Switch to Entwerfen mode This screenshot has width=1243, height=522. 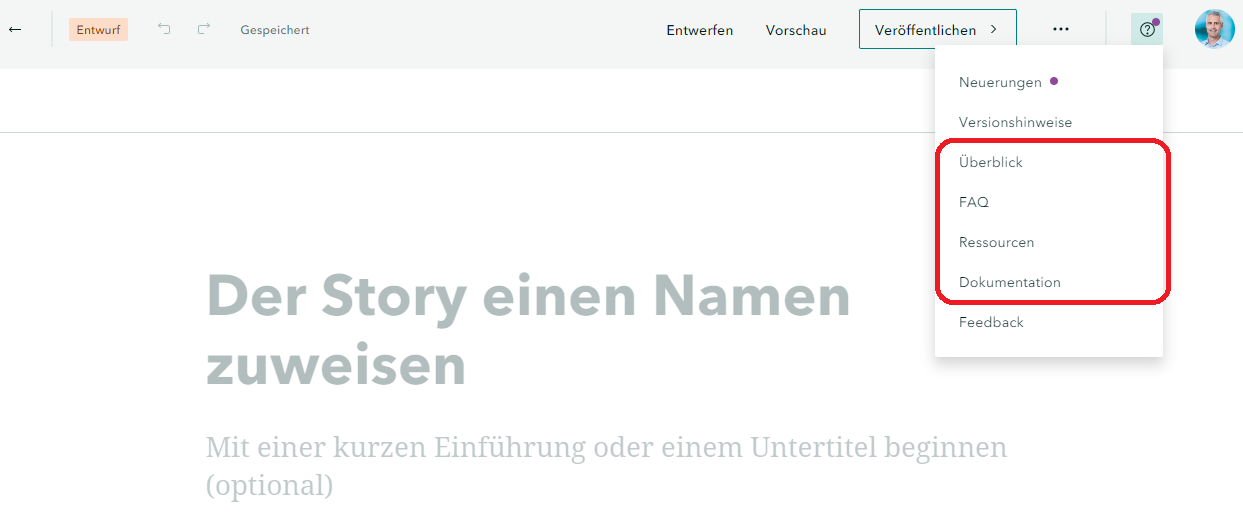[700, 30]
